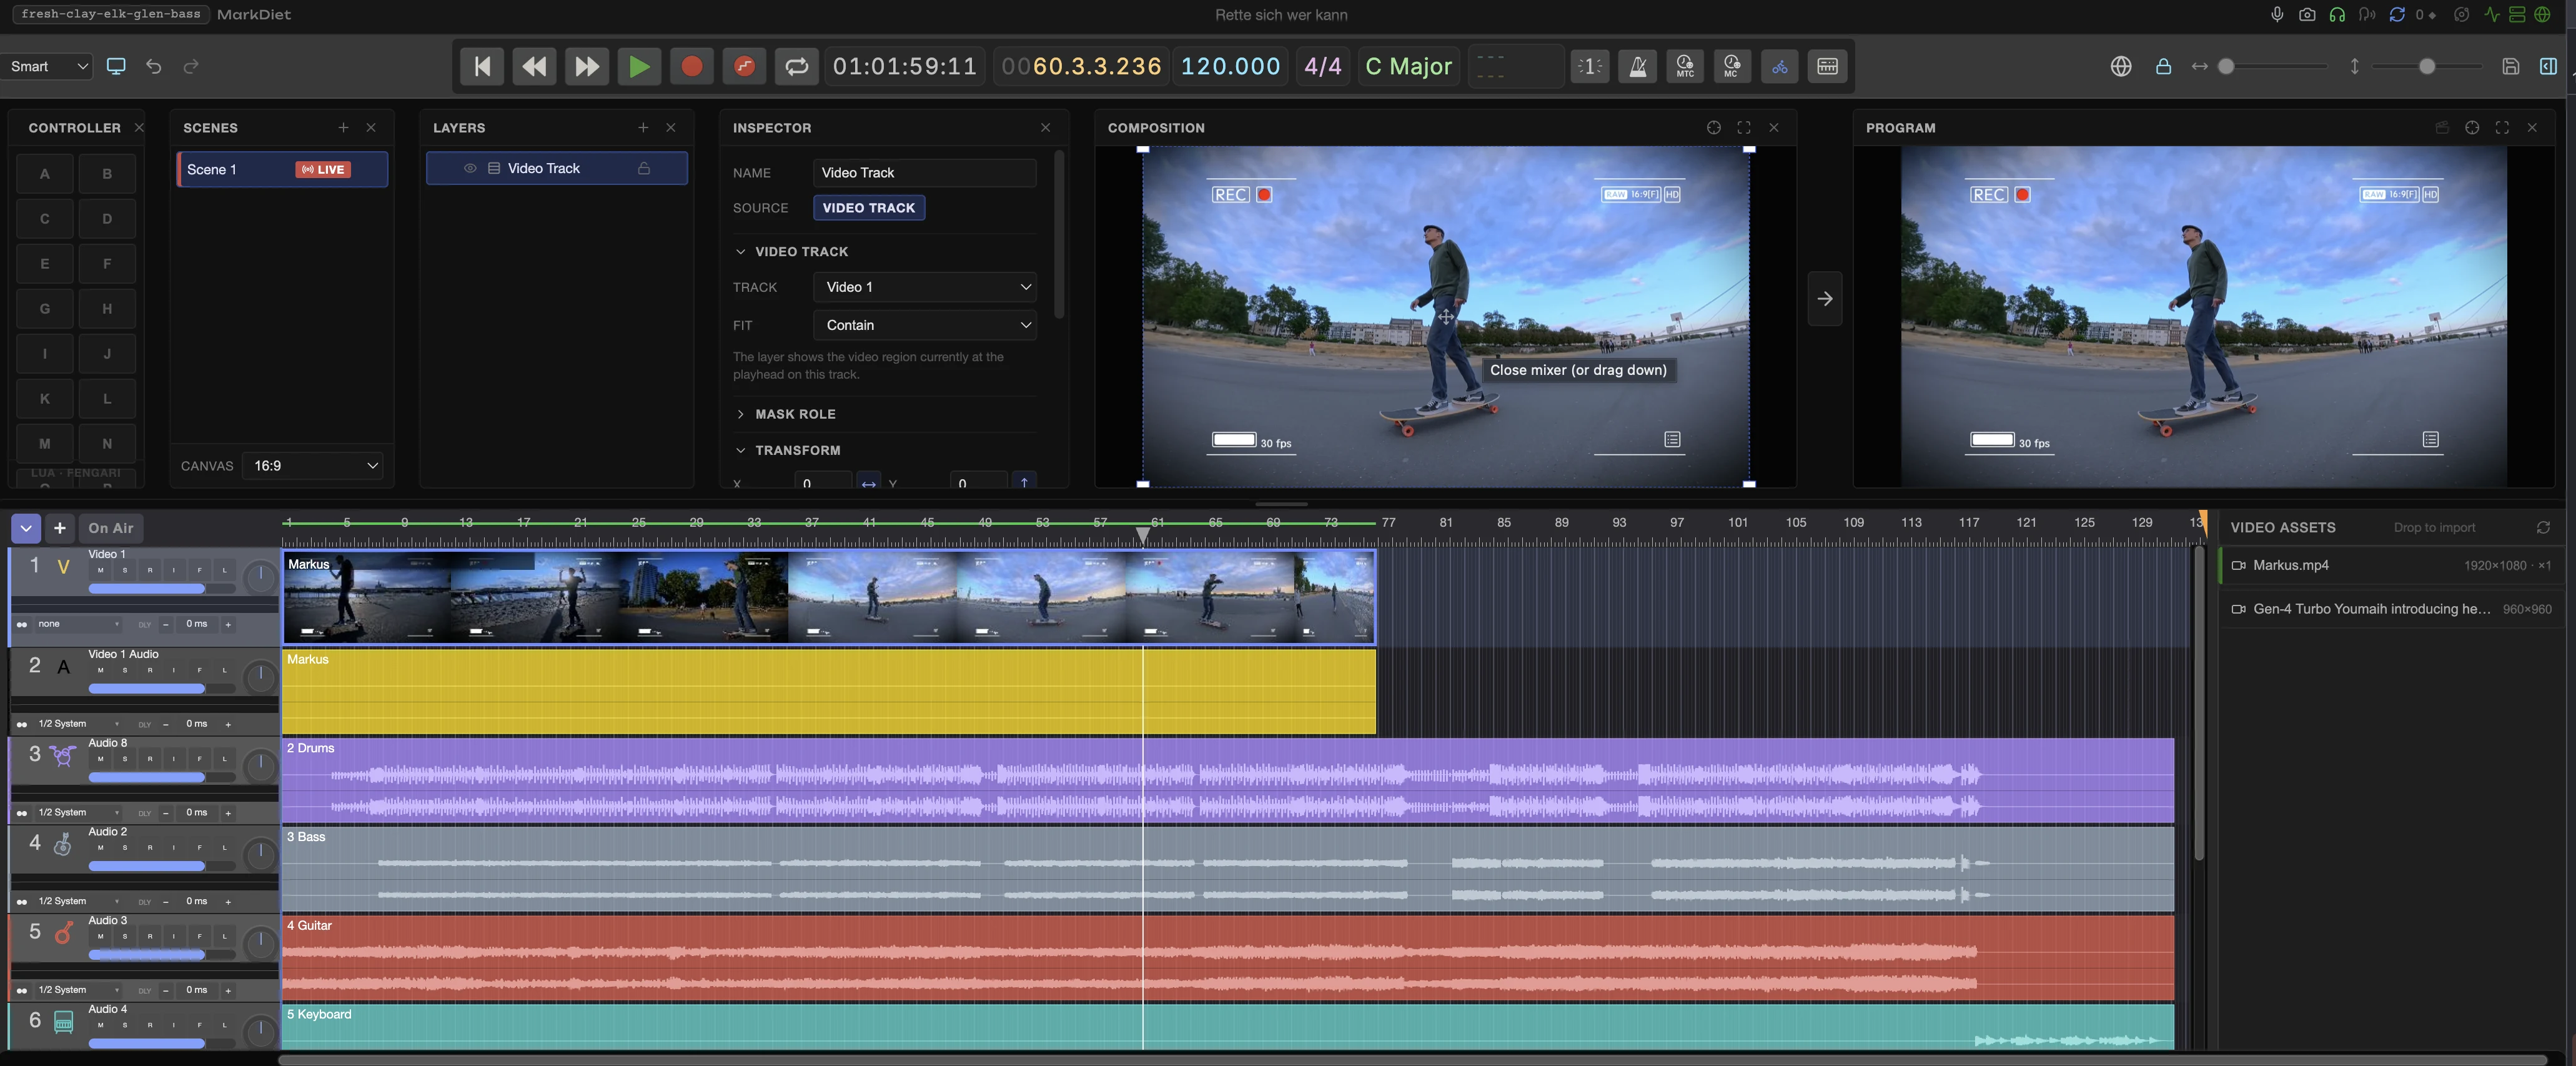Screen dimensions: 2576x1066
Task: Click the green activity waveform icon
Action: [x=2491, y=14]
